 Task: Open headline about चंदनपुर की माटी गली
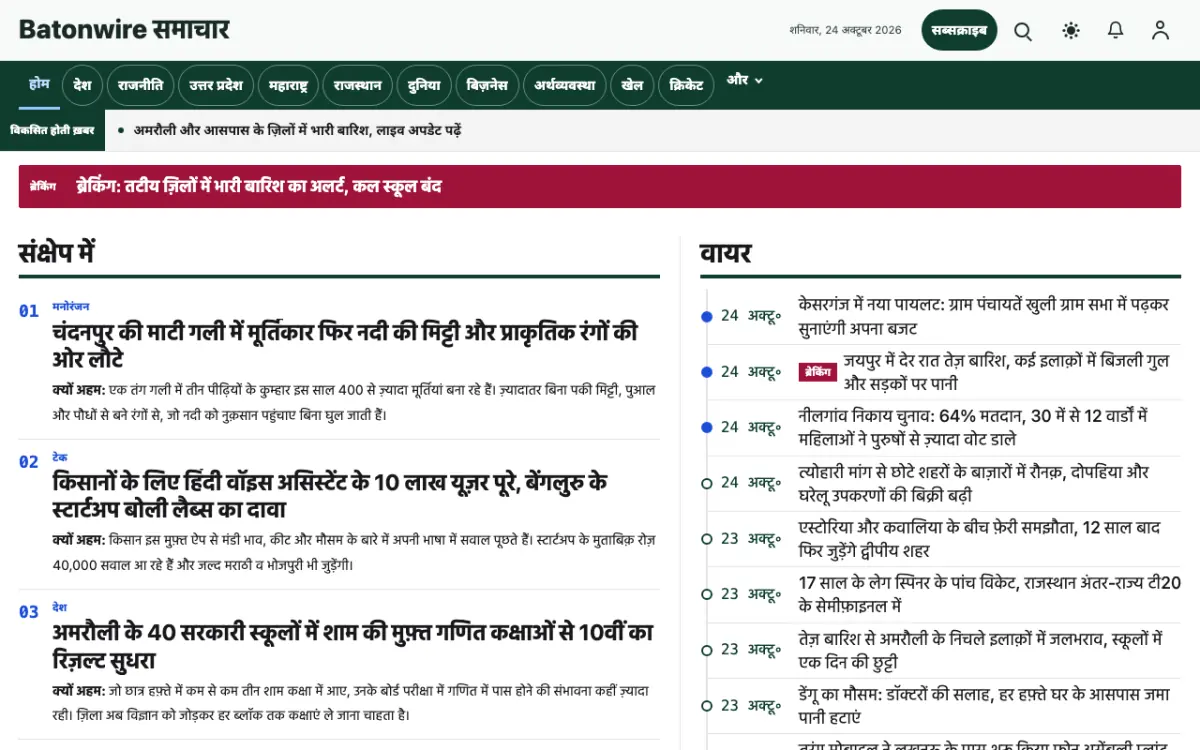click(345, 345)
